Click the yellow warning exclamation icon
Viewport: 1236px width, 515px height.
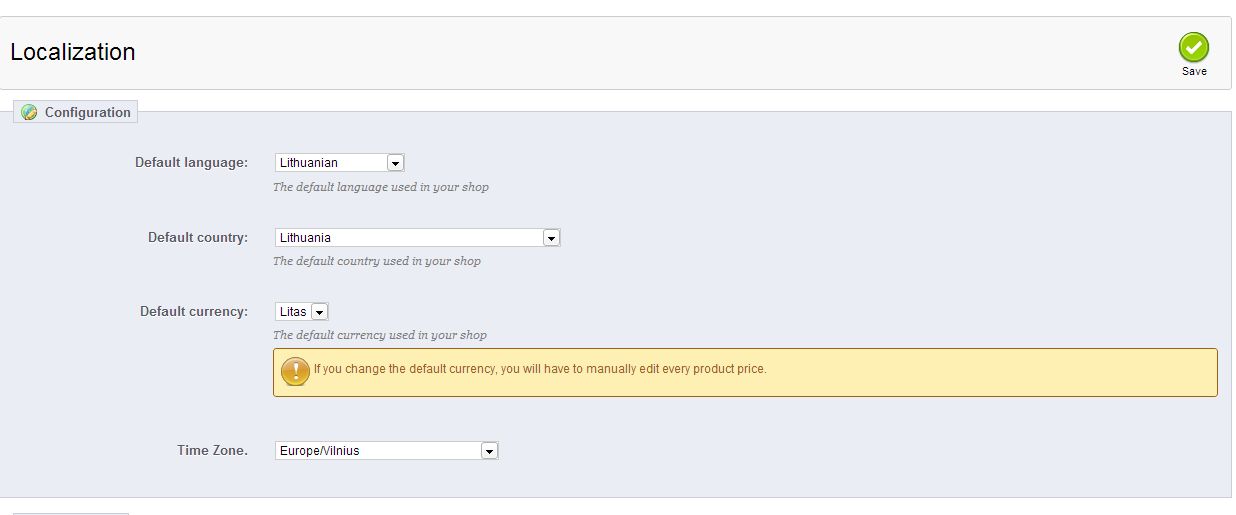pyautogui.click(x=295, y=371)
